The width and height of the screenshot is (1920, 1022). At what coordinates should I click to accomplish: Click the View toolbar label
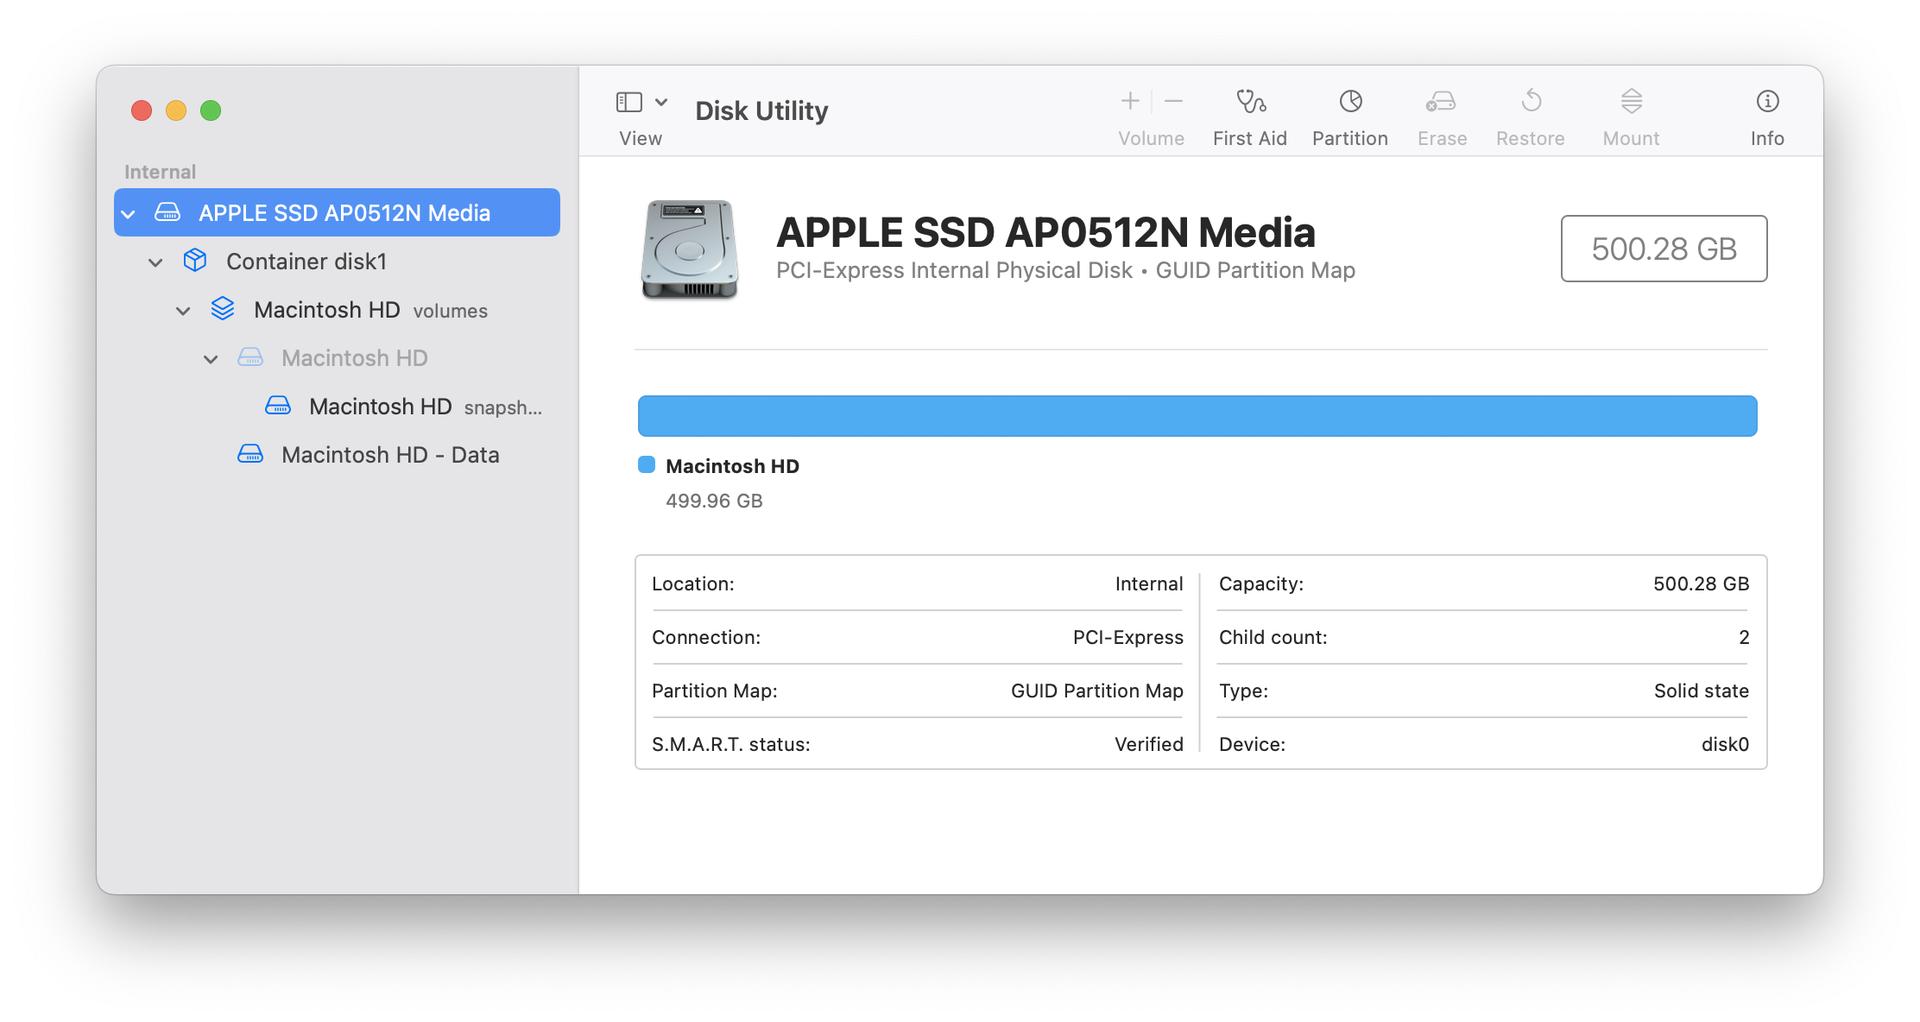click(x=640, y=138)
